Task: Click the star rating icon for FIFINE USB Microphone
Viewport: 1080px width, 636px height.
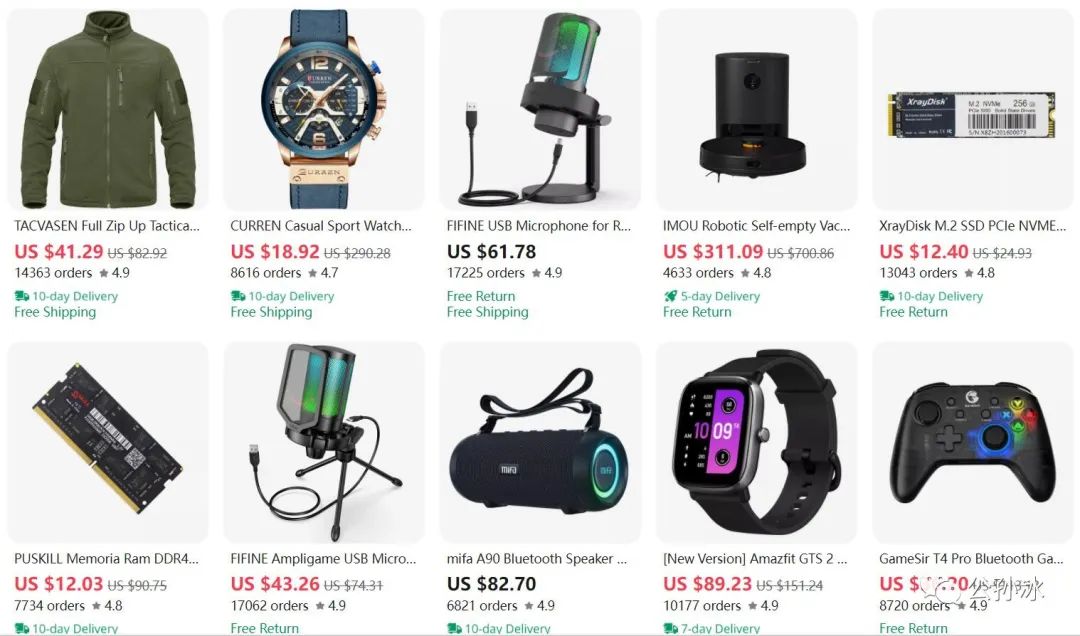Action: click(537, 273)
